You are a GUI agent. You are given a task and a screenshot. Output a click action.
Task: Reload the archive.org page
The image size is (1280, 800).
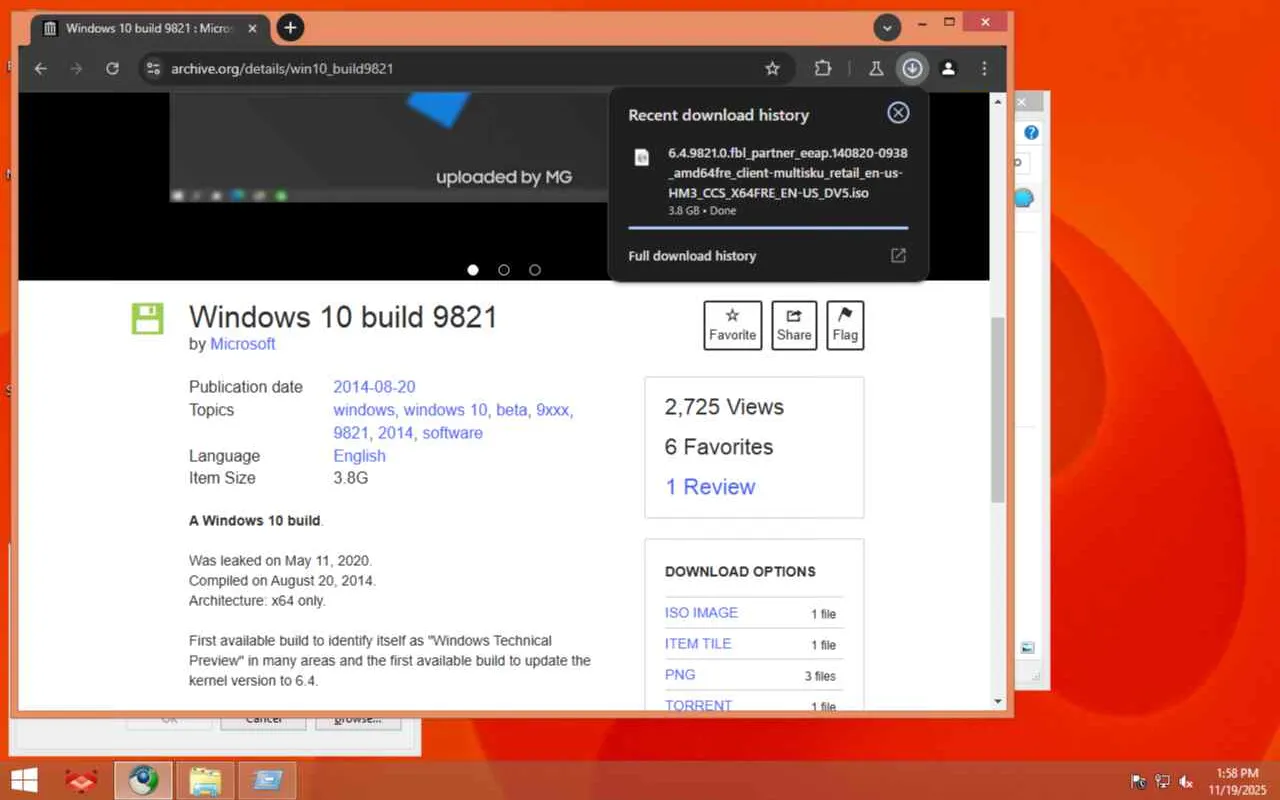pos(113,69)
